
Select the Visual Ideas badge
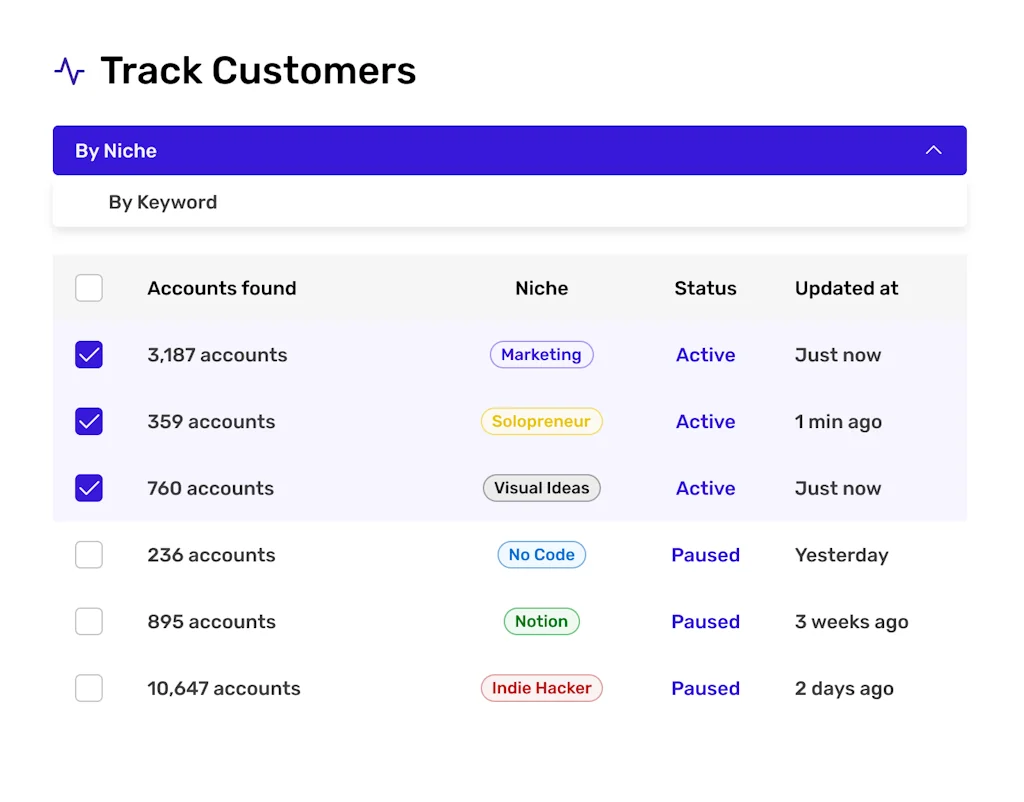[541, 488]
